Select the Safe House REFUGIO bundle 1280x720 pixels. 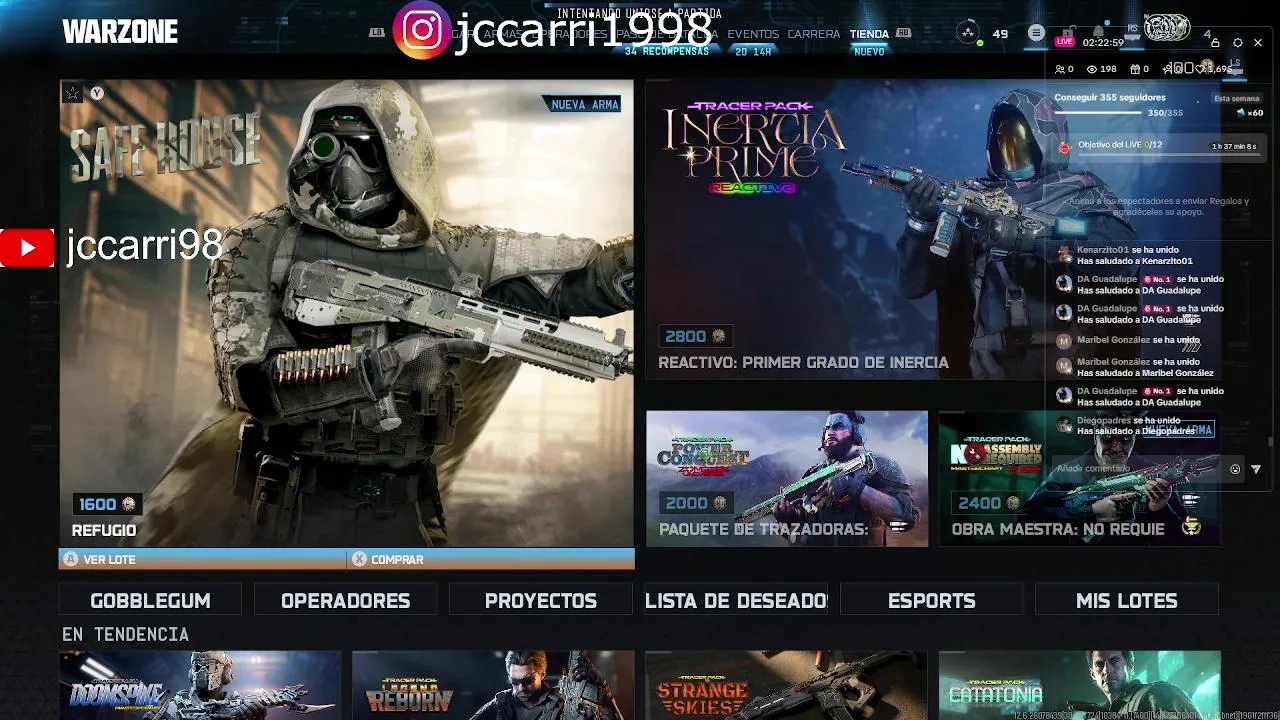(346, 313)
